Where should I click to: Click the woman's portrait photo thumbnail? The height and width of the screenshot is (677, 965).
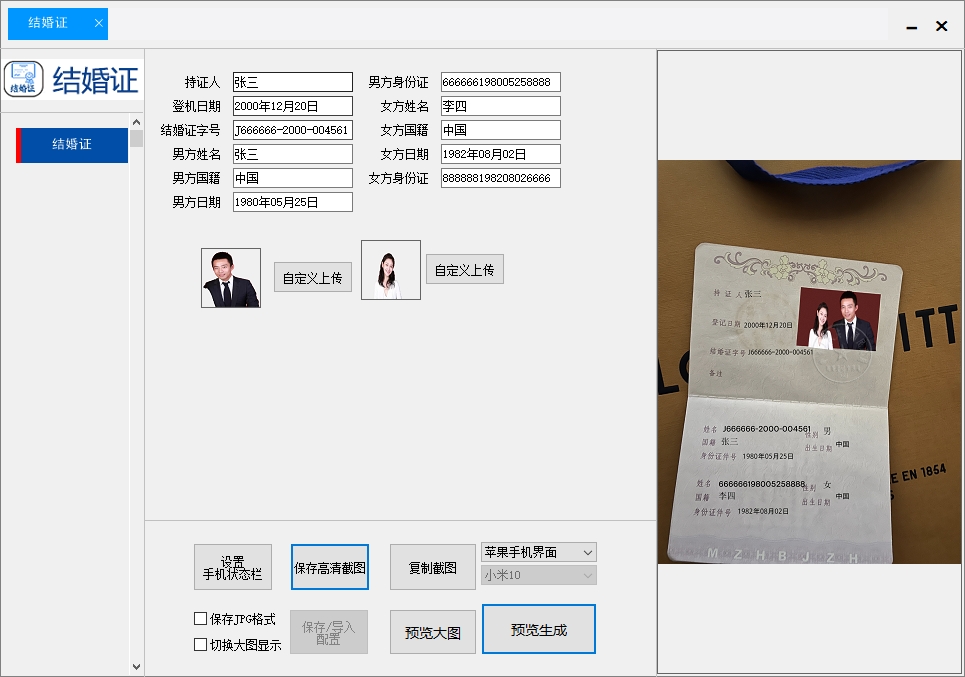pyautogui.click(x=390, y=268)
